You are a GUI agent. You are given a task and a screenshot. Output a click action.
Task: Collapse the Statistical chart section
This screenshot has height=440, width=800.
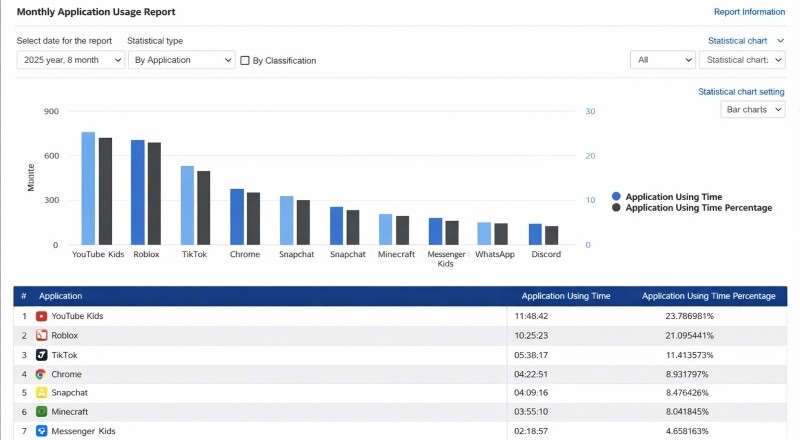coord(780,41)
